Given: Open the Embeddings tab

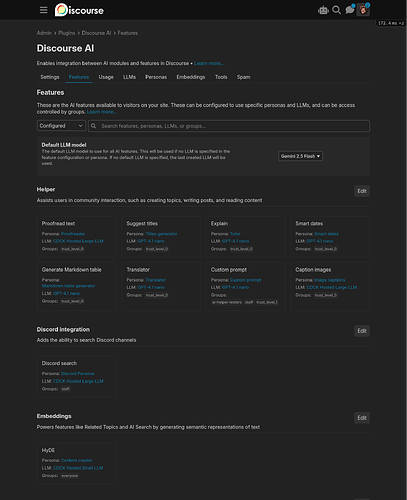Looking at the screenshot, I should tap(191, 77).
